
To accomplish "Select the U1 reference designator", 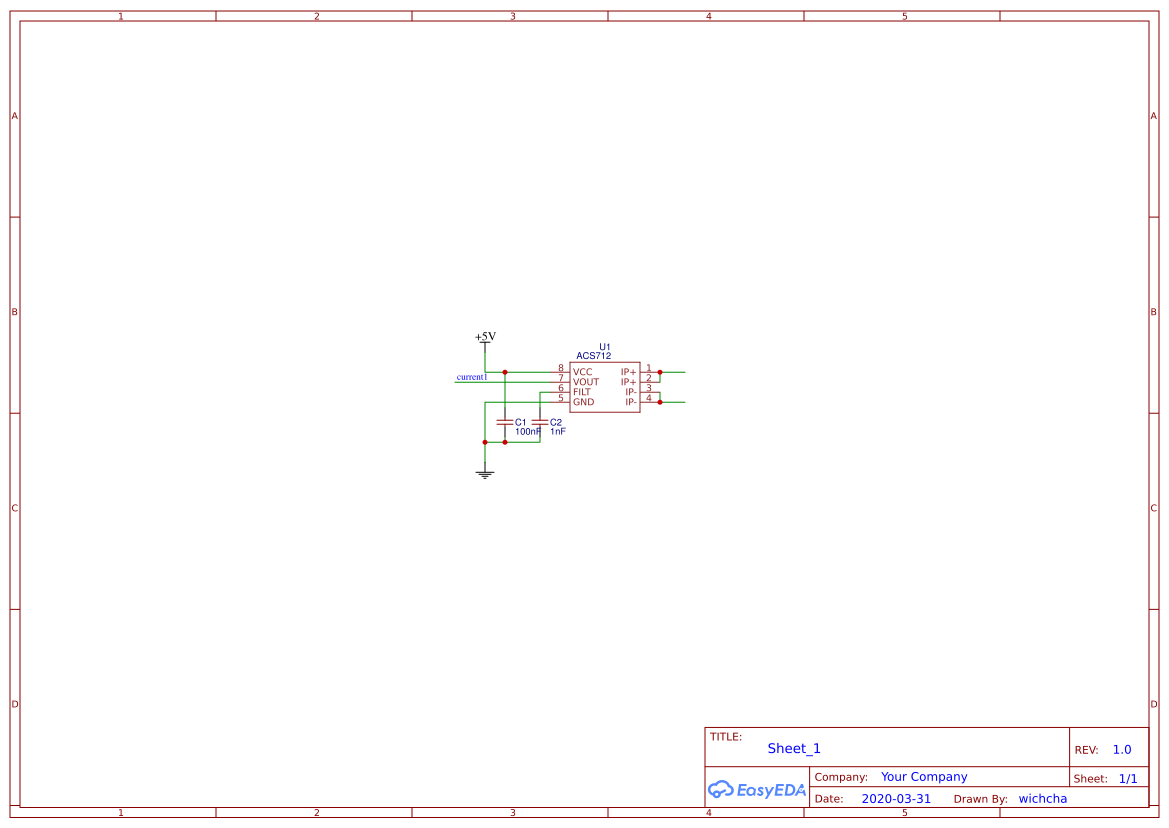I will [x=604, y=345].
